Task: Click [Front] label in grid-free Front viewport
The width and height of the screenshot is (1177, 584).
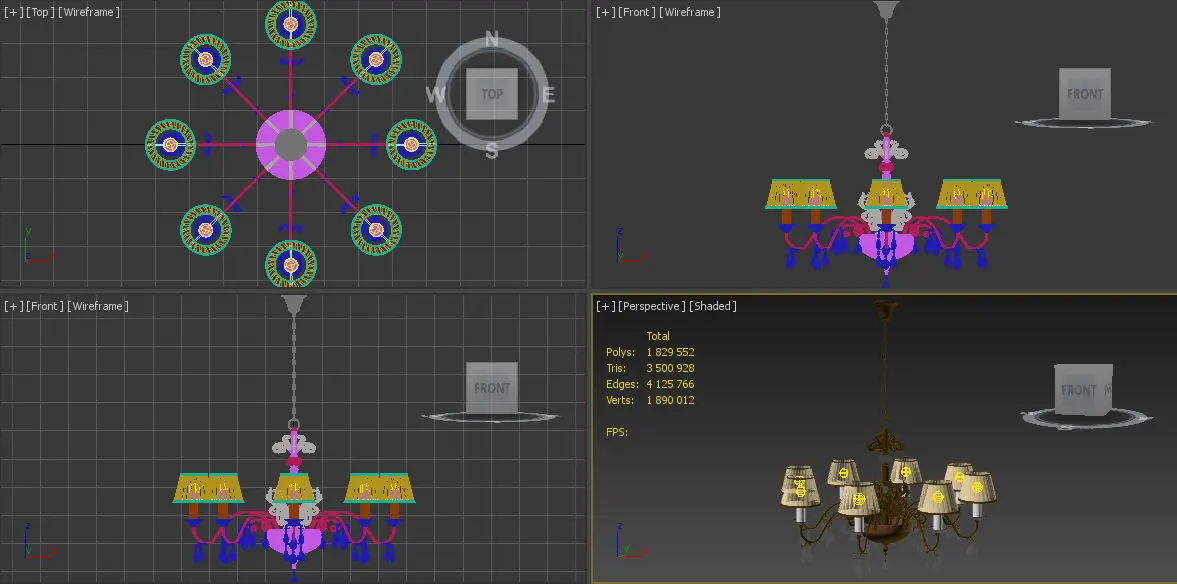Action: 636,12
